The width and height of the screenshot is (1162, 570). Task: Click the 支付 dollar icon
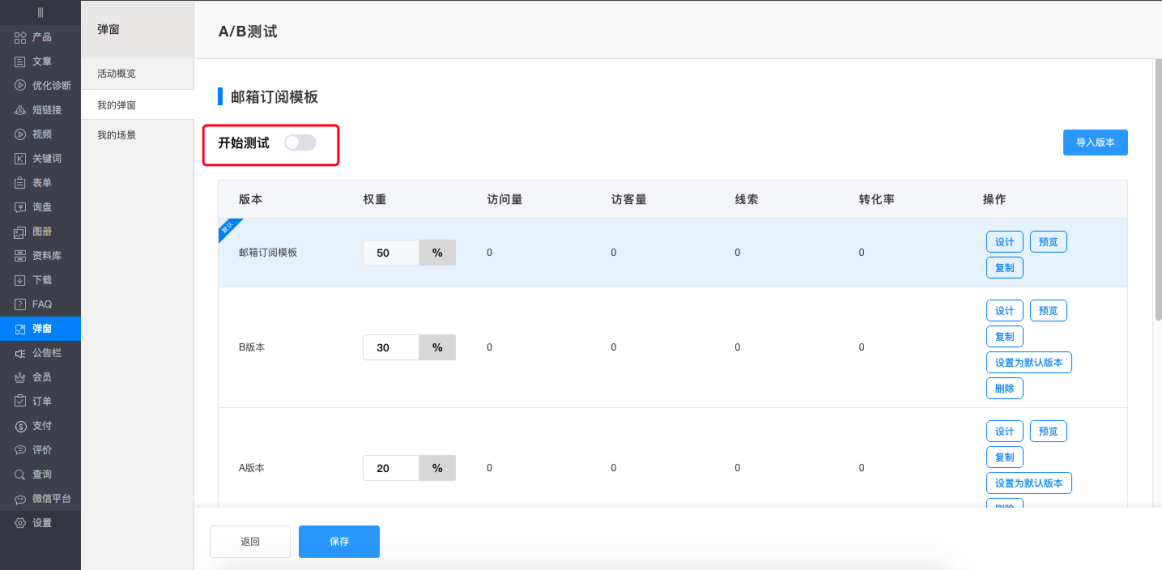pyautogui.click(x=20, y=425)
